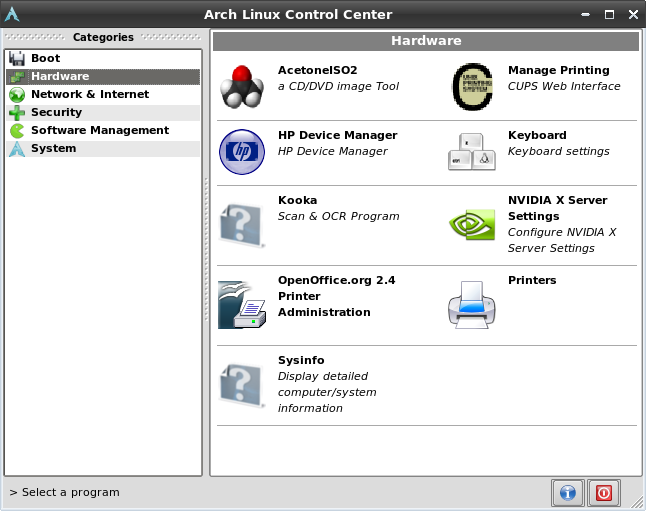Click the Kooka title text
This screenshot has height=511, width=646.
297,201
